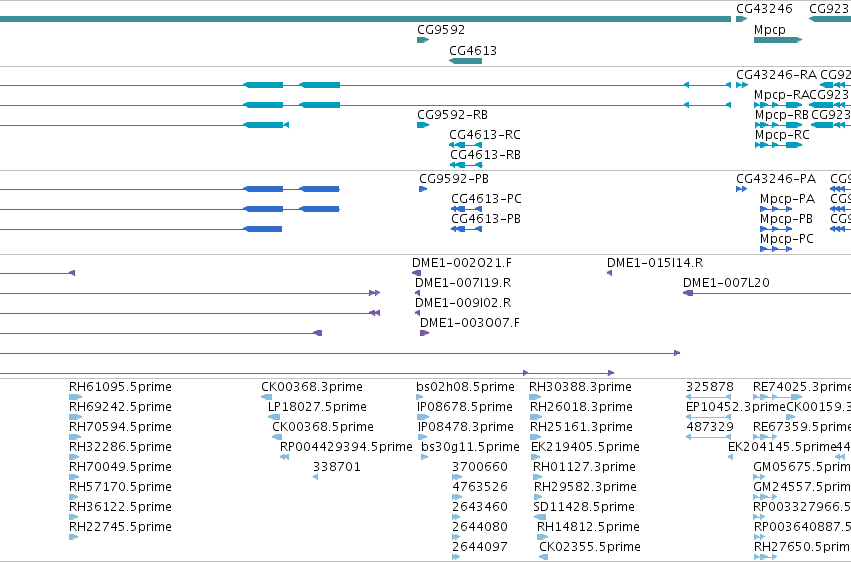The width and height of the screenshot is (851, 562).
Task: Select EST RP004429394.5prime
Action: point(346,447)
